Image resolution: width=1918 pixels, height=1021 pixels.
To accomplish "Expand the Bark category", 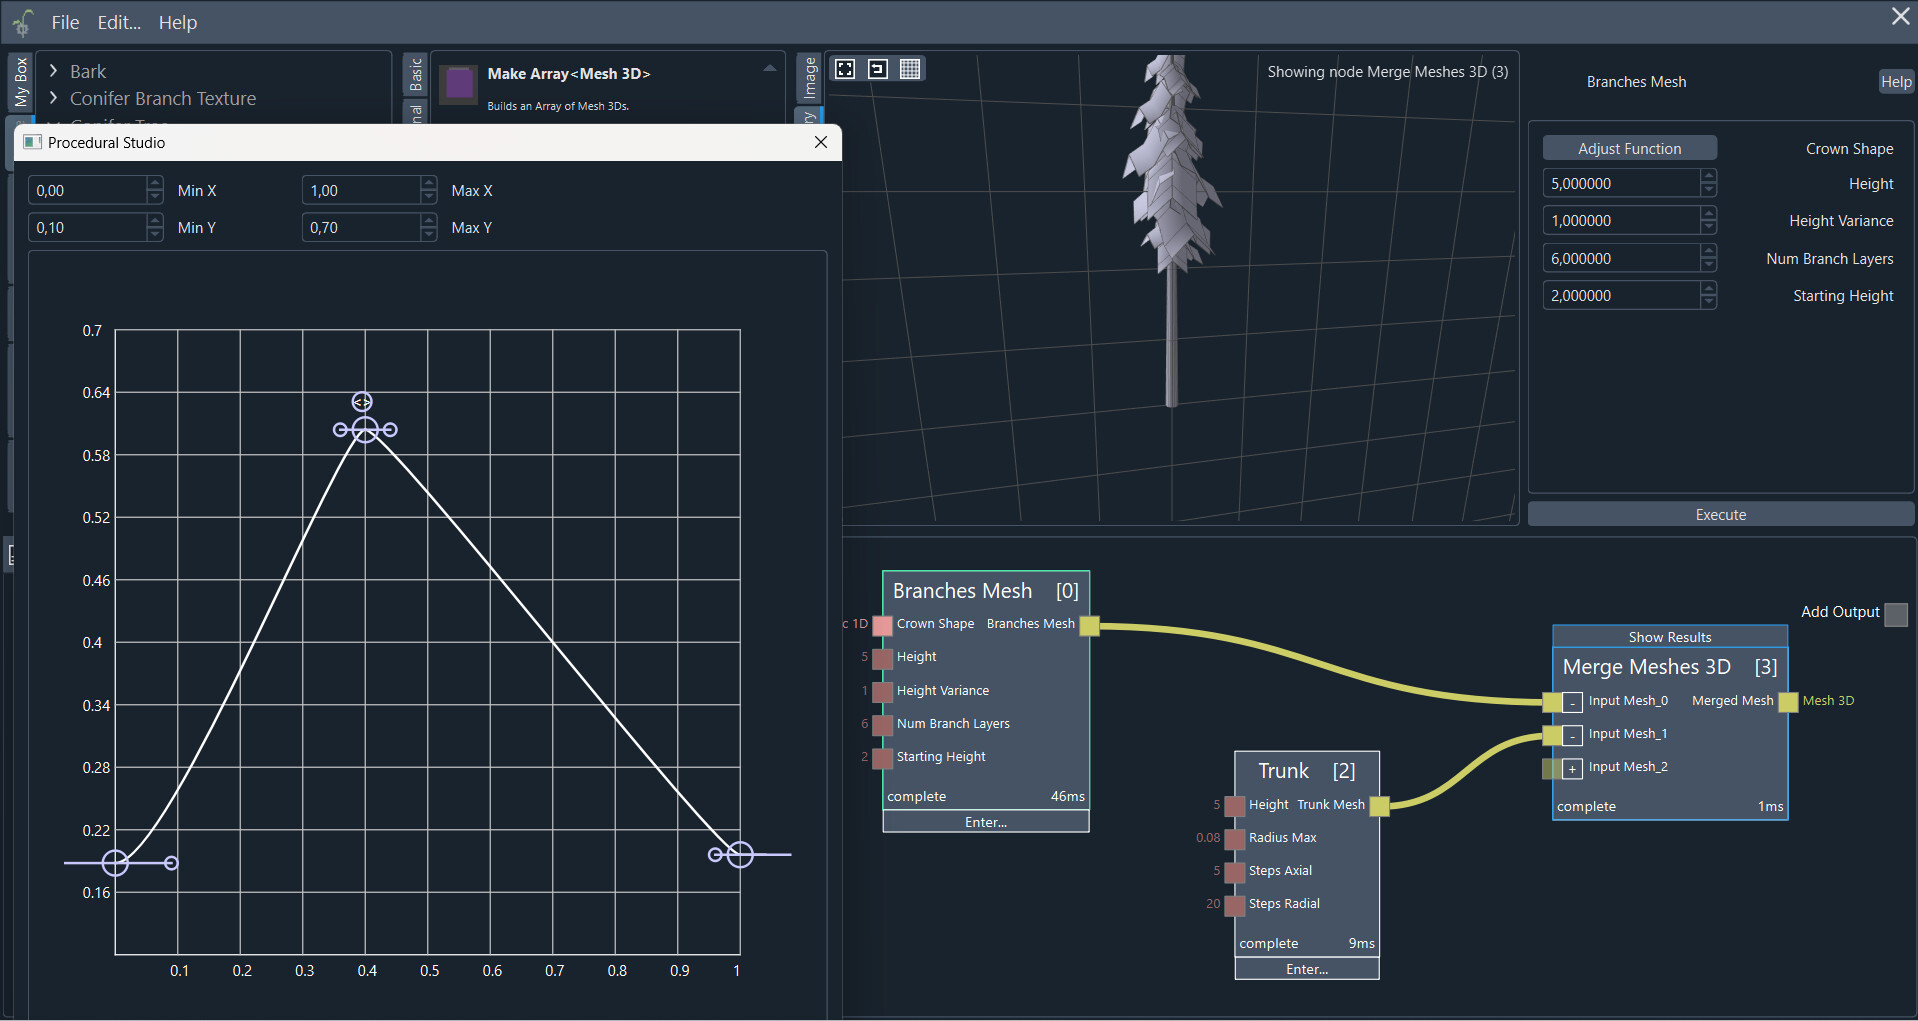I will 53,71.
